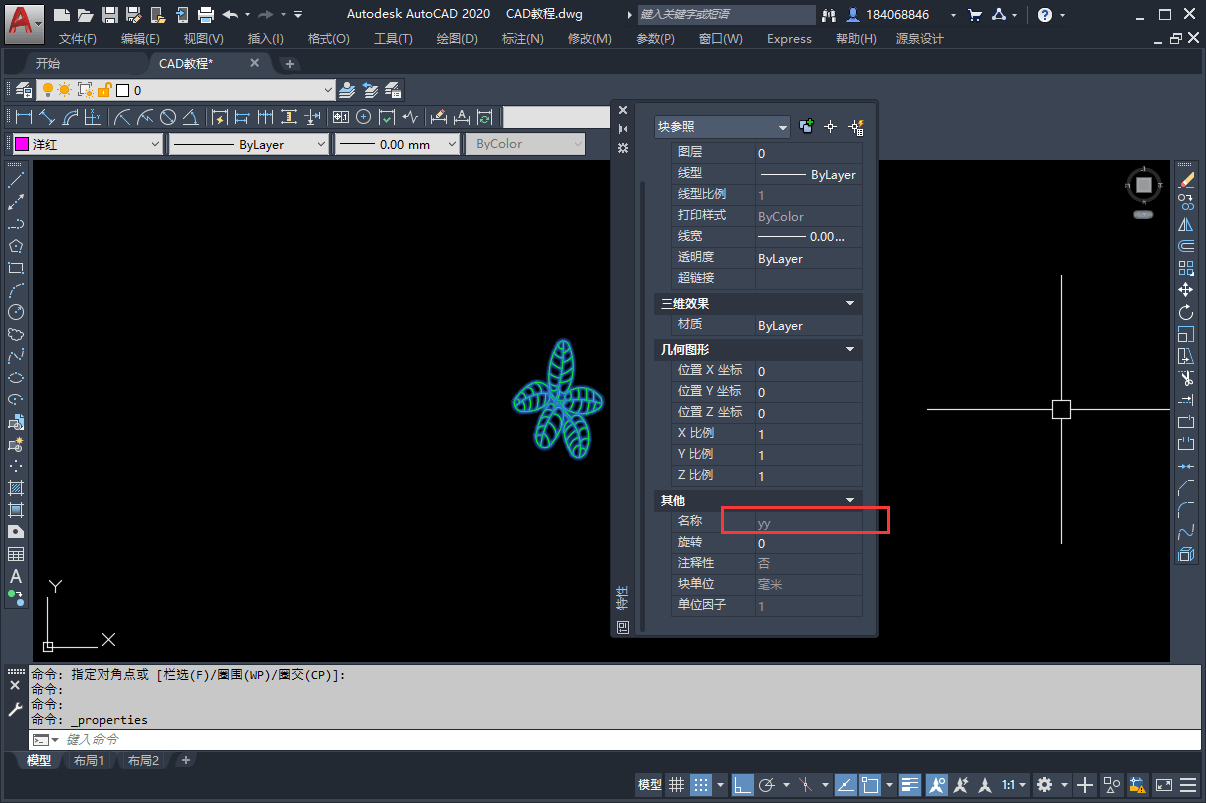Toggle the drawing grid display
Image resolution: width=1206 pixels, height=803 pixels.
pyautogui.click(x=676, y=785)
